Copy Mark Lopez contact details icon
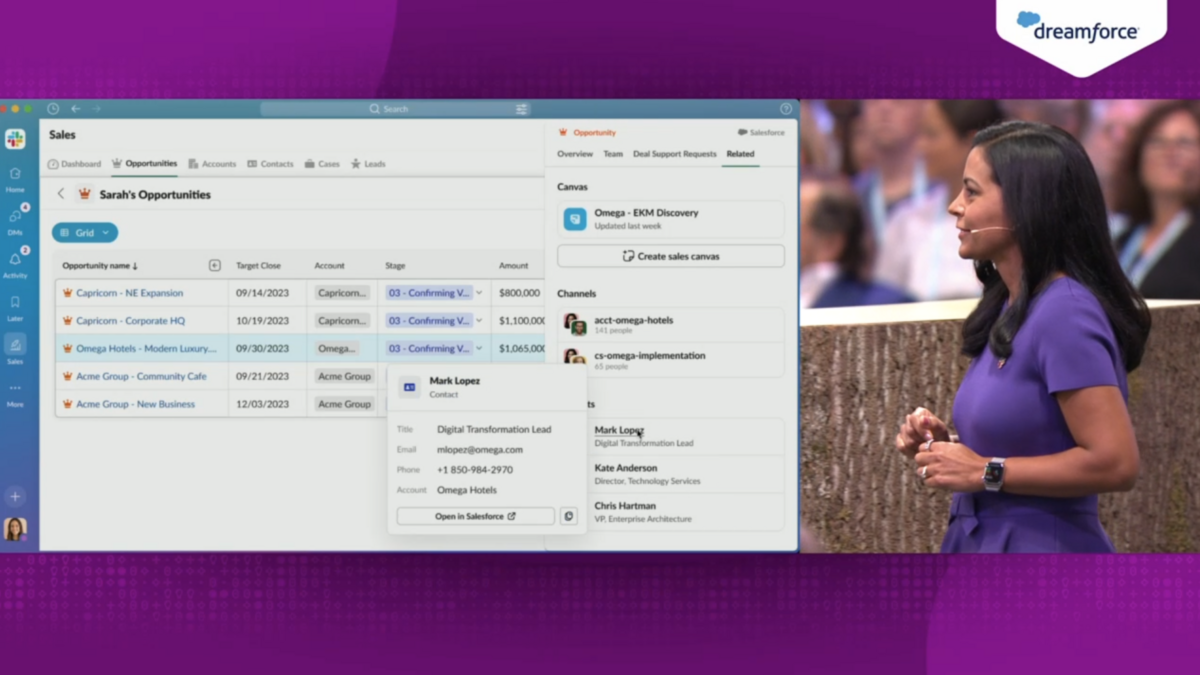Screen dimensions: 1200x675 568,517
